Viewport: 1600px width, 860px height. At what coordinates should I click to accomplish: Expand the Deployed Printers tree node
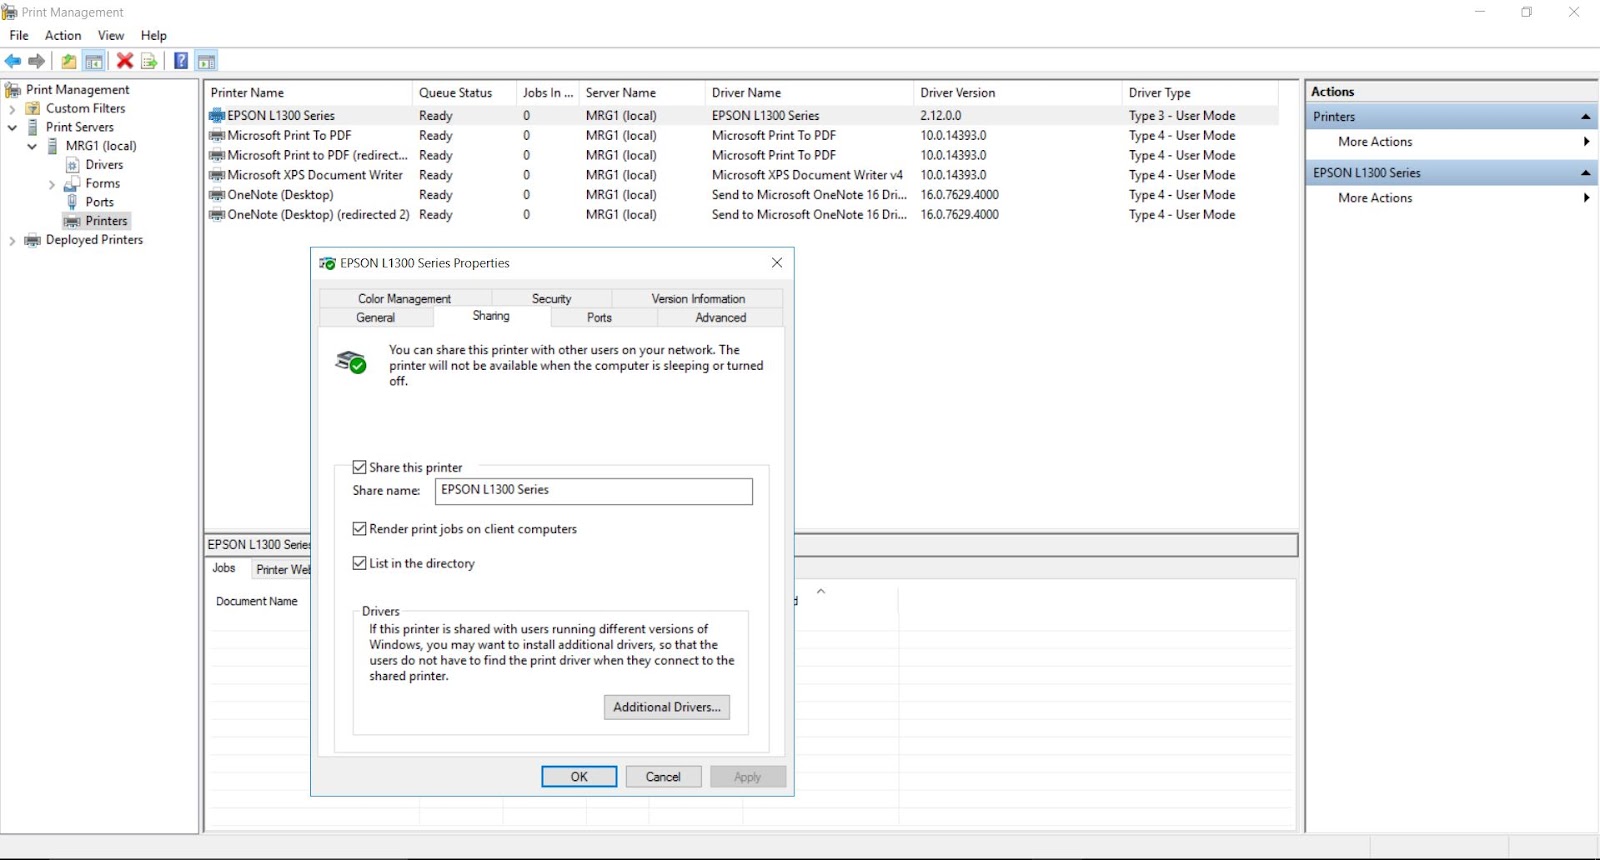[x=12, y=240]
